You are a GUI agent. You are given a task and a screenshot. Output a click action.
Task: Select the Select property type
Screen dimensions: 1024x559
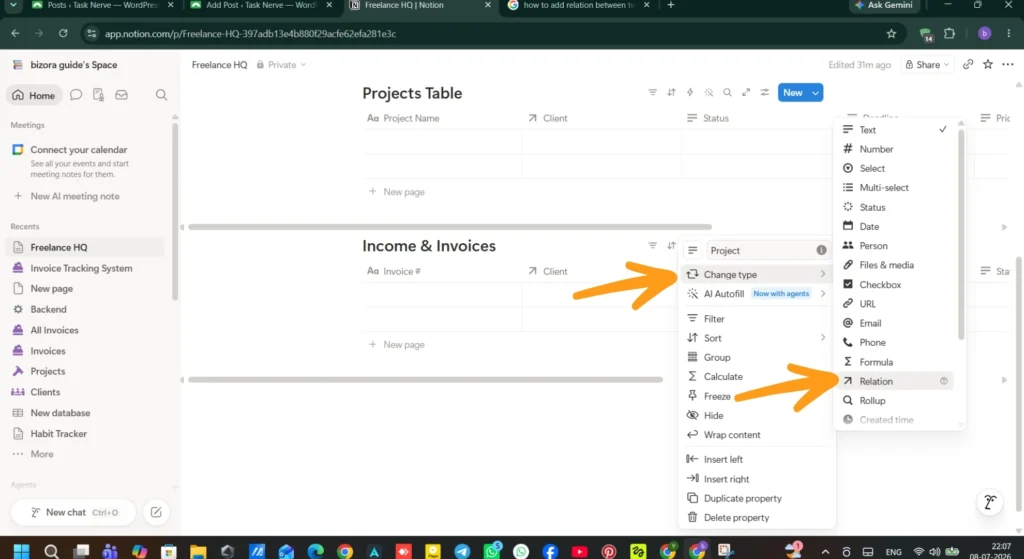[x=894, y=168]
